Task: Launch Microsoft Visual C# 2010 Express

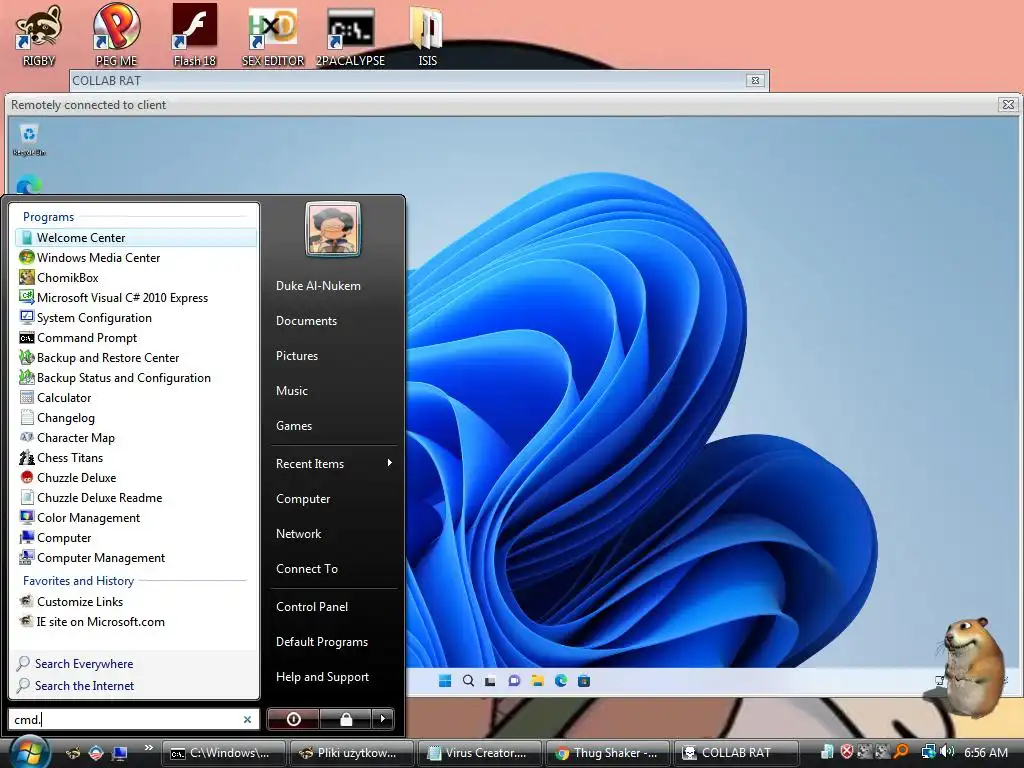Action: [136, 298]
